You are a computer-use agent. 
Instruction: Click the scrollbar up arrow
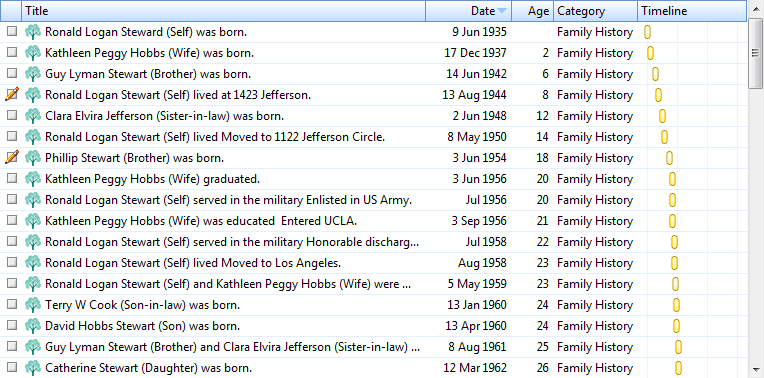point(756,10)
